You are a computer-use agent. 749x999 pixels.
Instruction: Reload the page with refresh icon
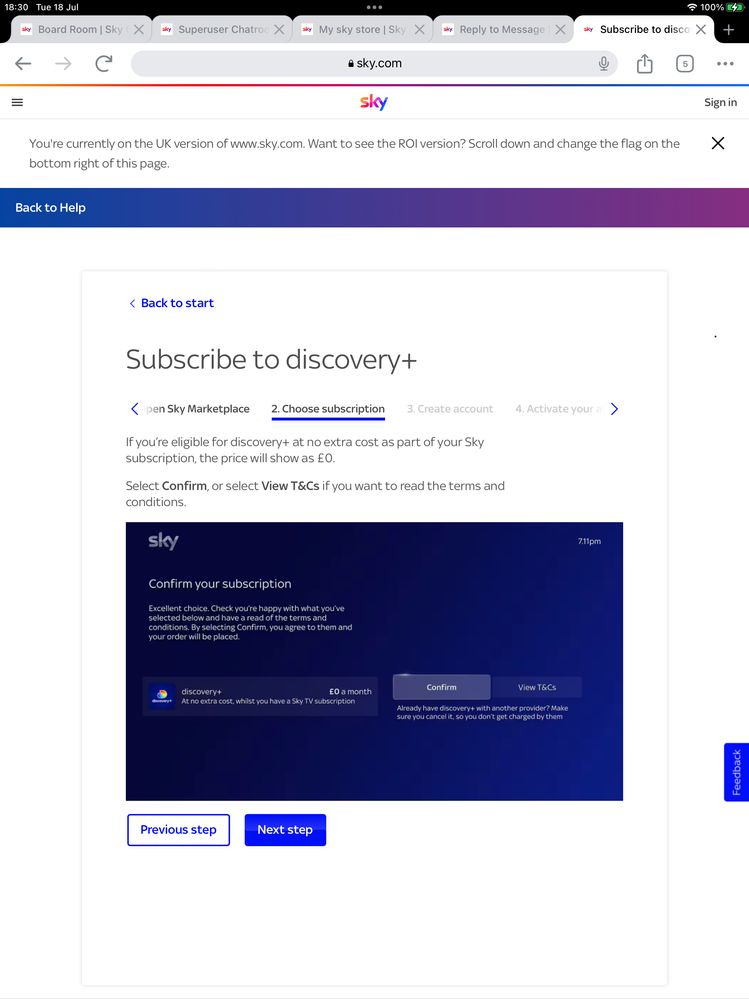(x=103, y=64)
